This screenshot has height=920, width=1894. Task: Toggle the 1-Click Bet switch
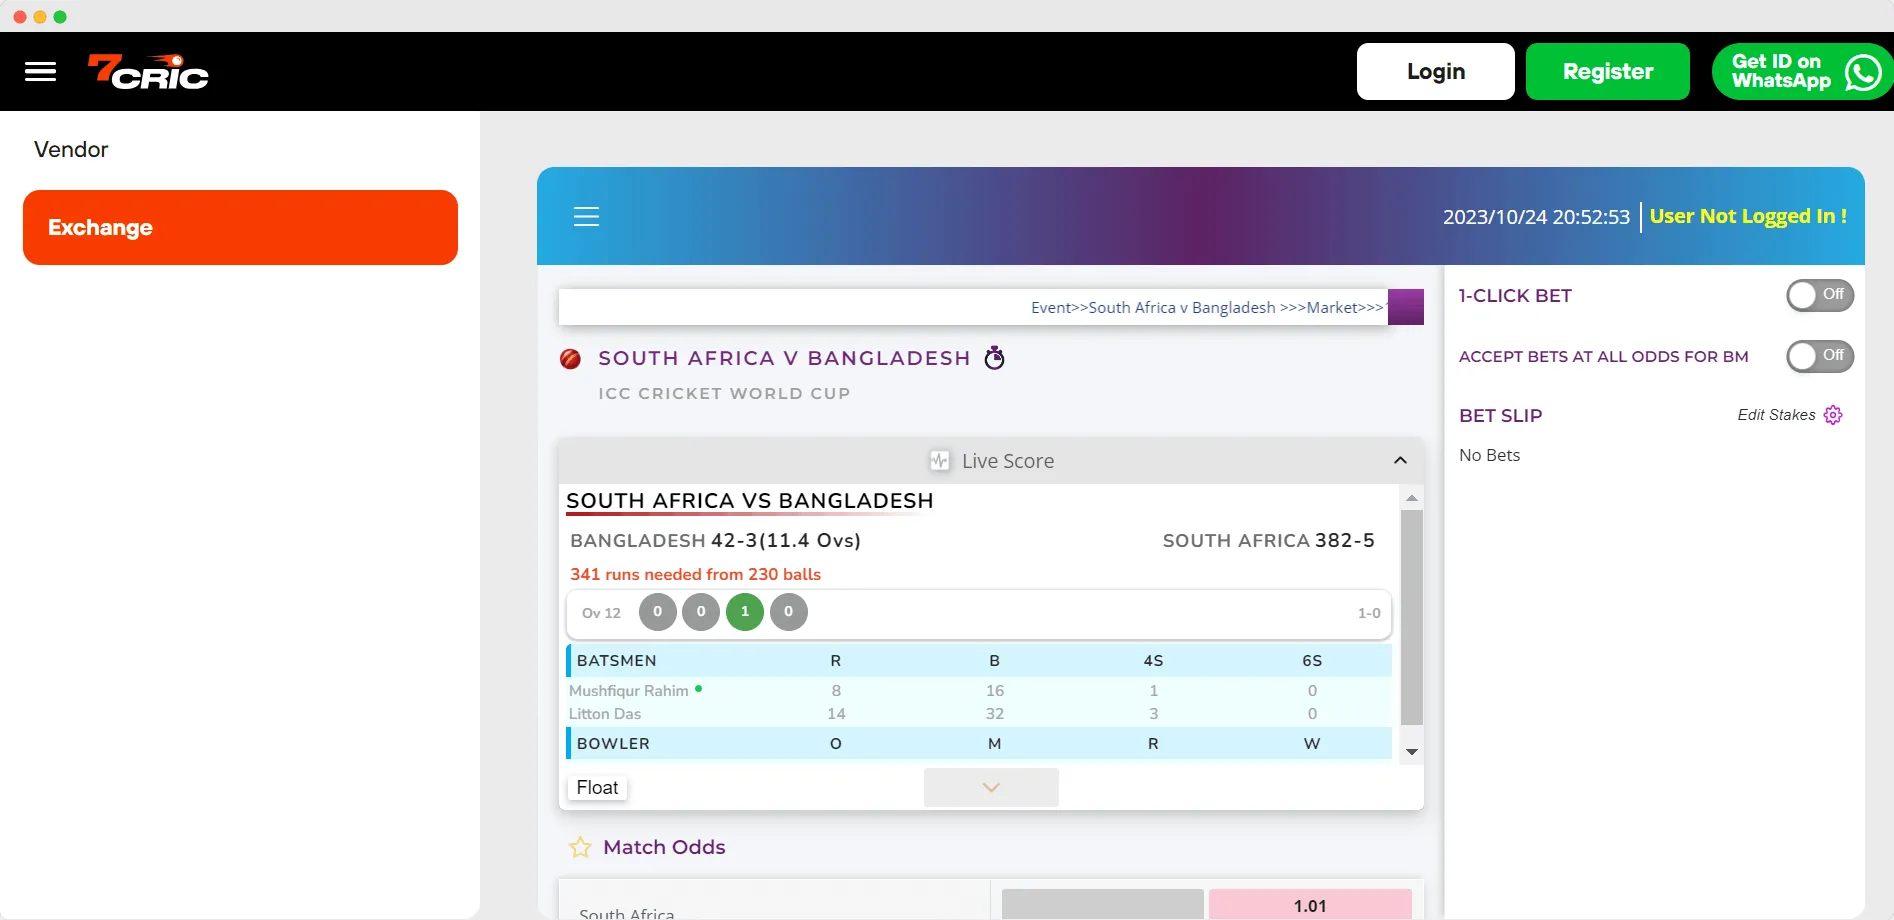(1820, 295)
